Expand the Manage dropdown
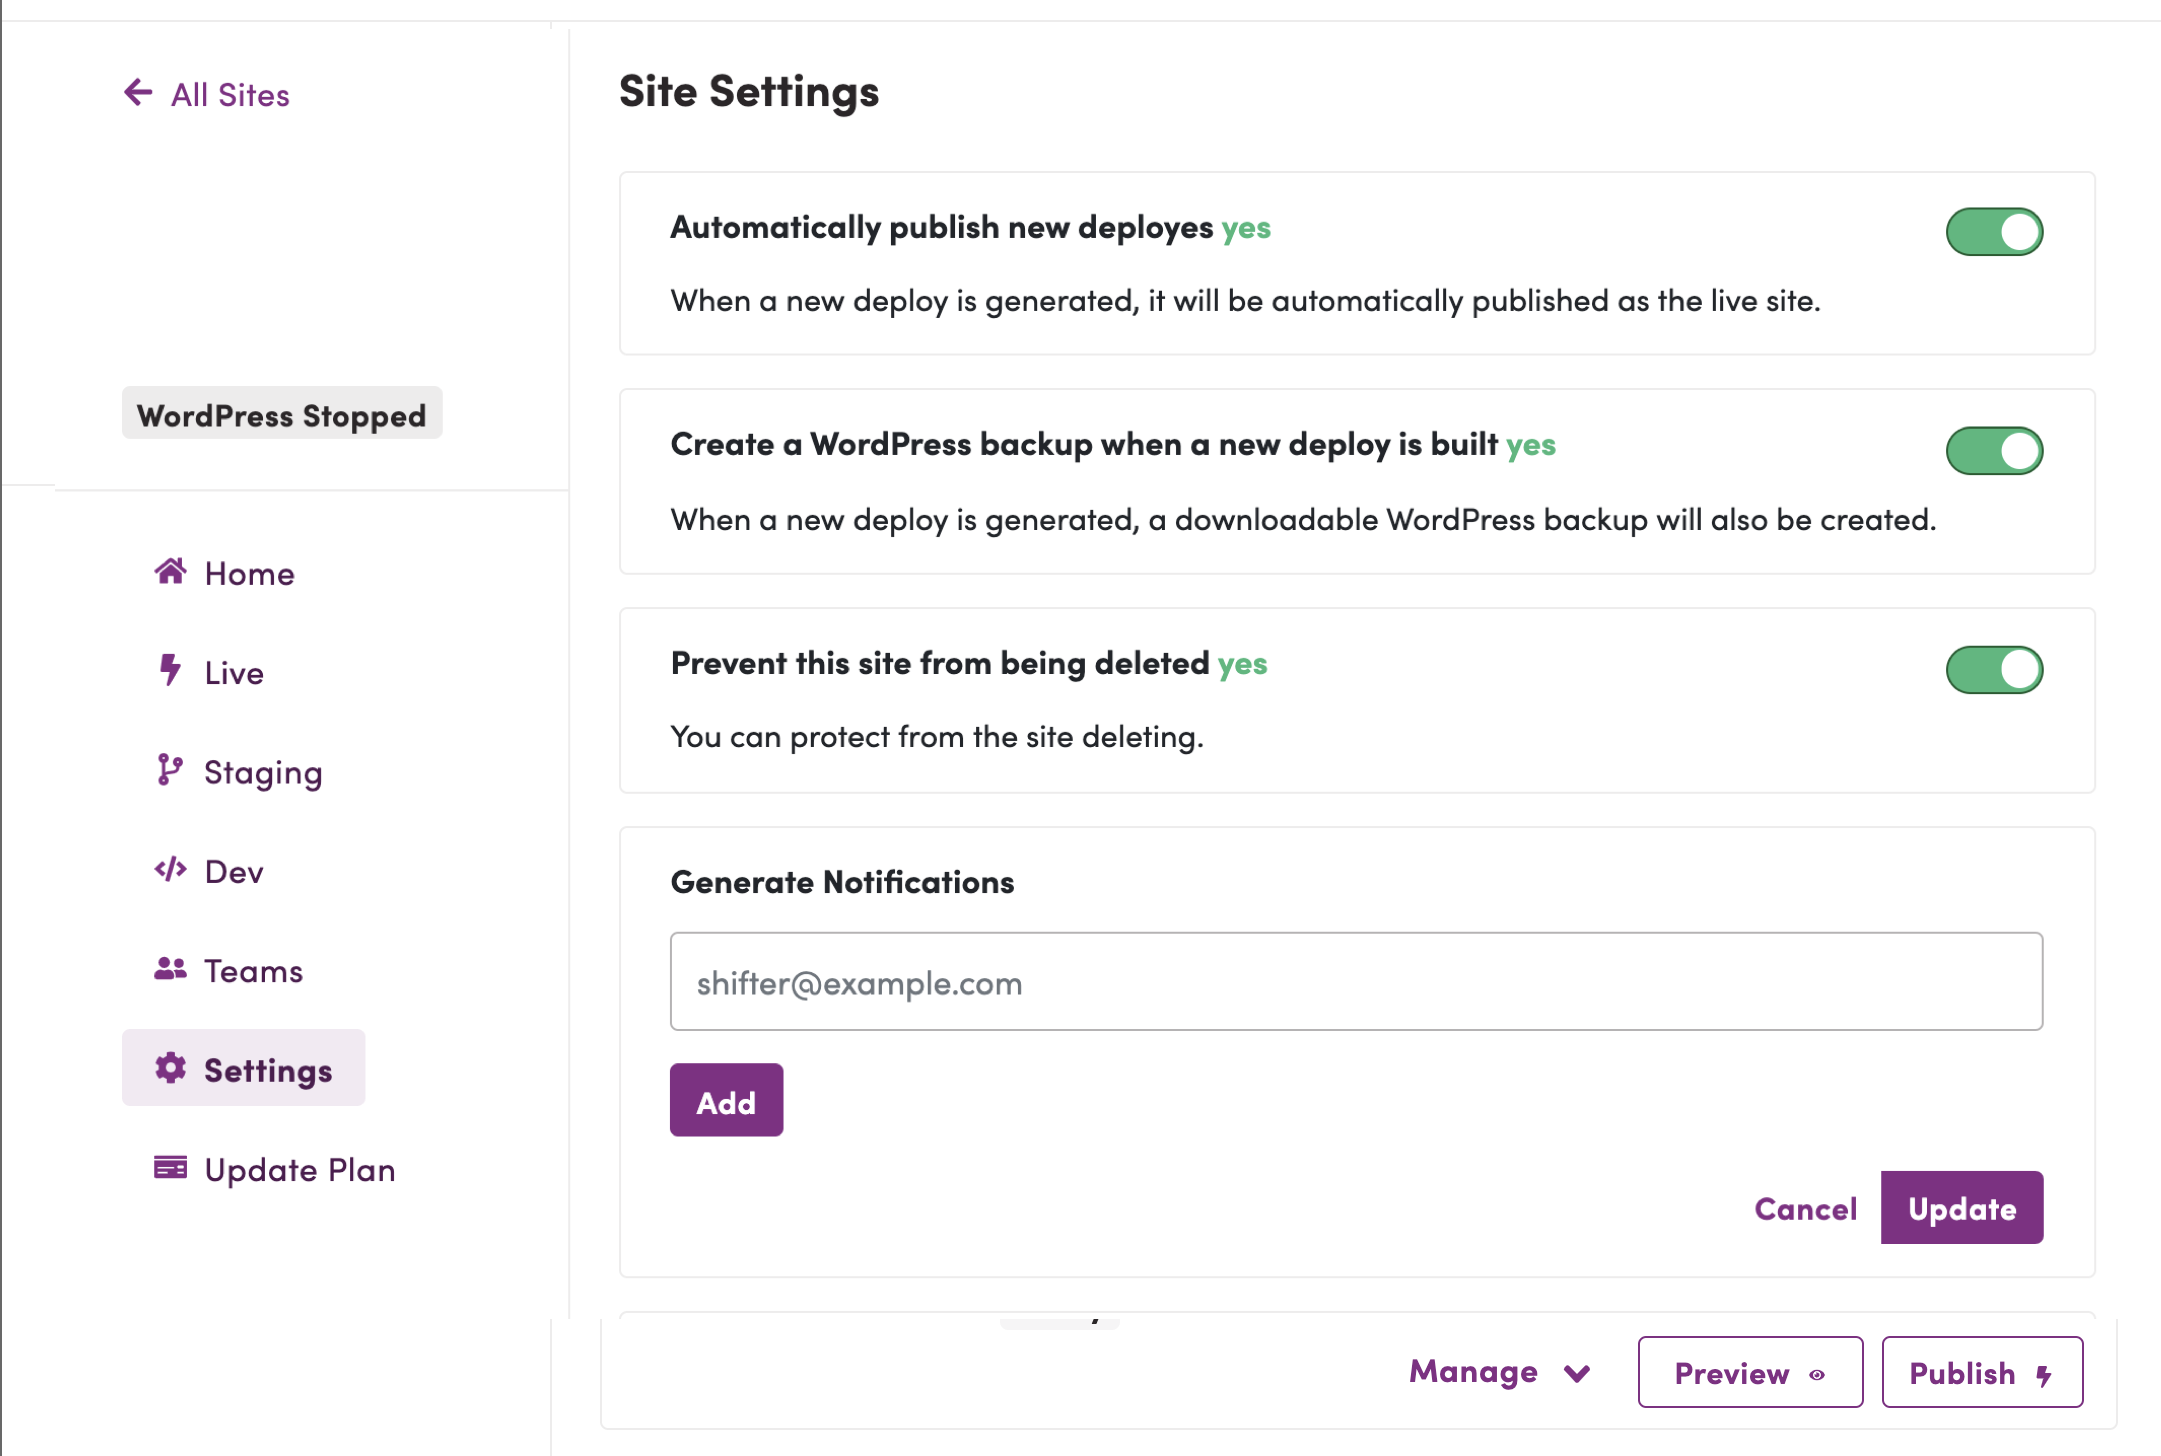 pos(1500,1372)
